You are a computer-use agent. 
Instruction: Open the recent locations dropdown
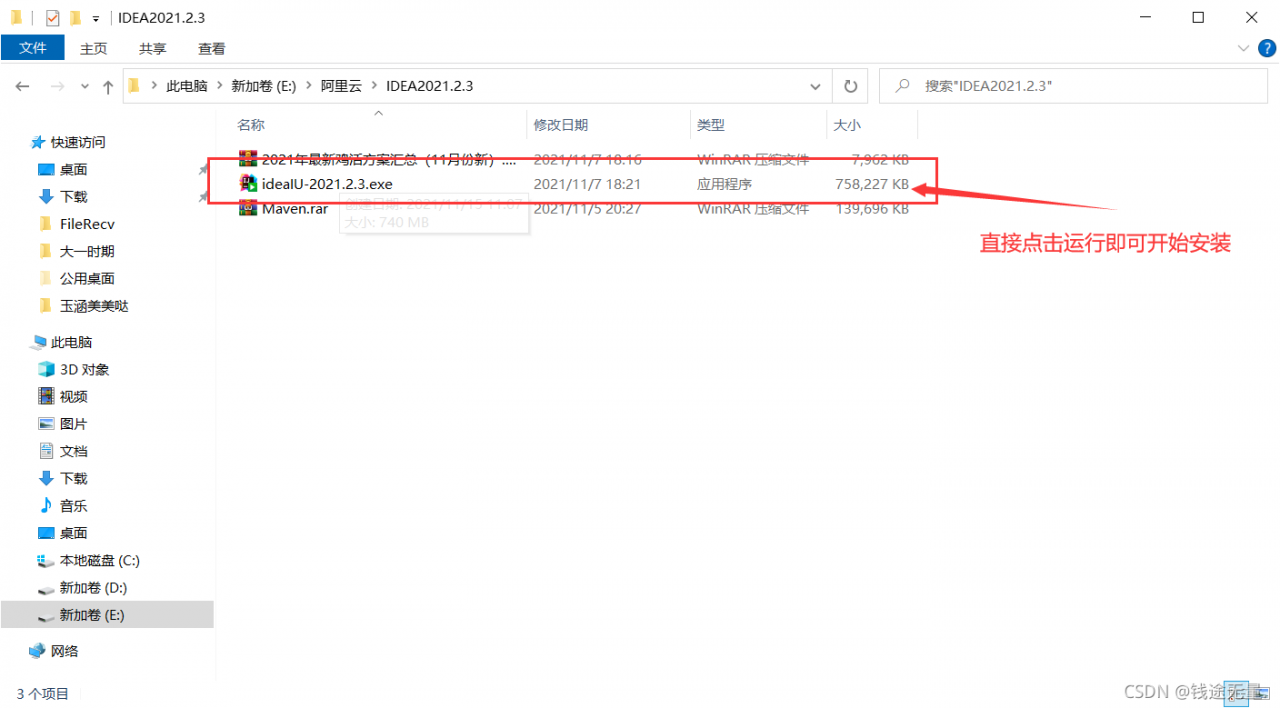(85, 87)
